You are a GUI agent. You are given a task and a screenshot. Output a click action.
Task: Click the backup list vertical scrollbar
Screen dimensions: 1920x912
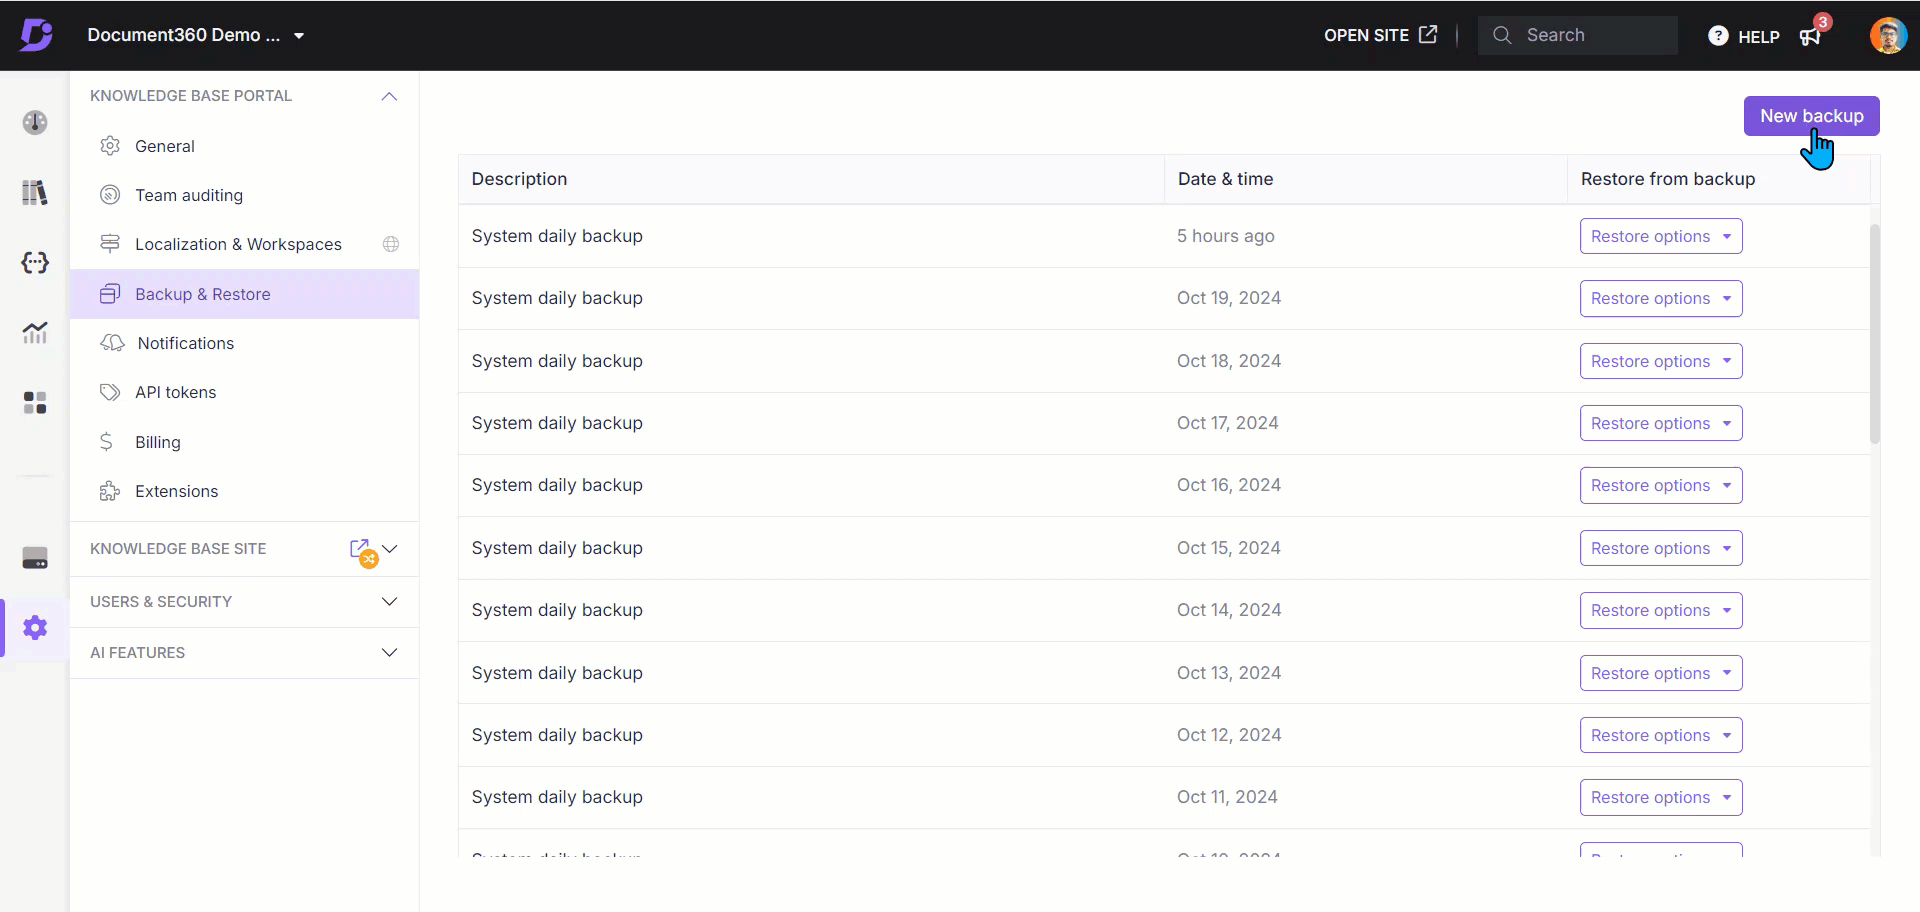1875,333
